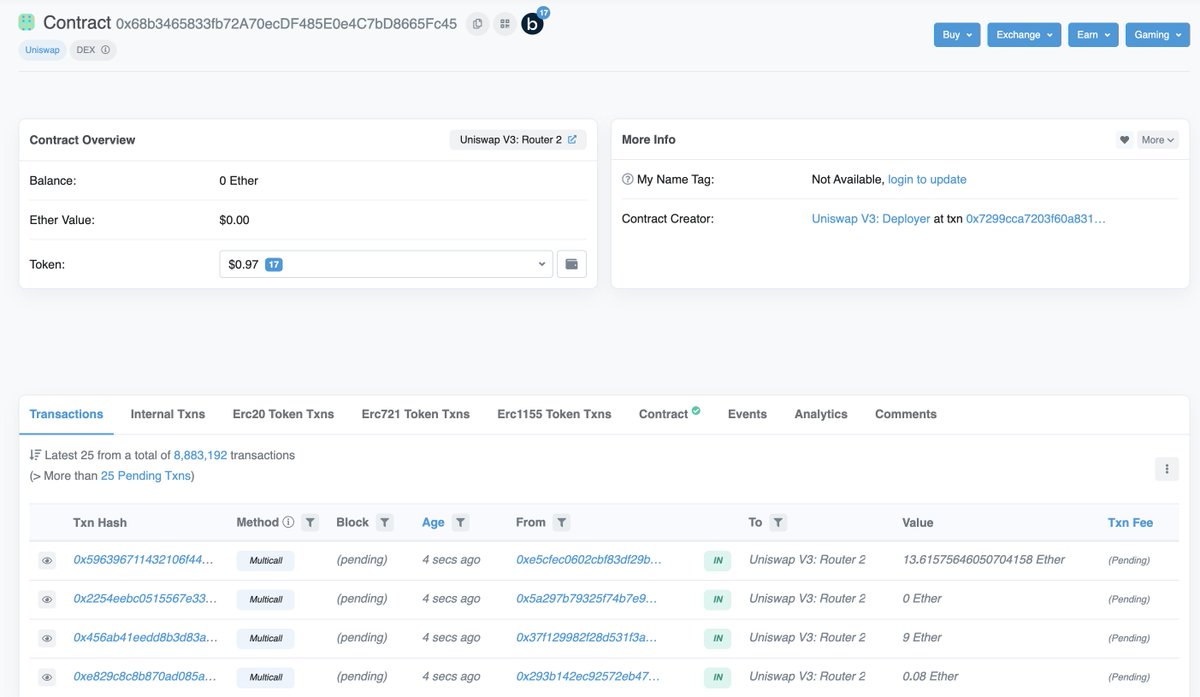Open transaction hash 0x596396711432106f44

tap(144, 560)
